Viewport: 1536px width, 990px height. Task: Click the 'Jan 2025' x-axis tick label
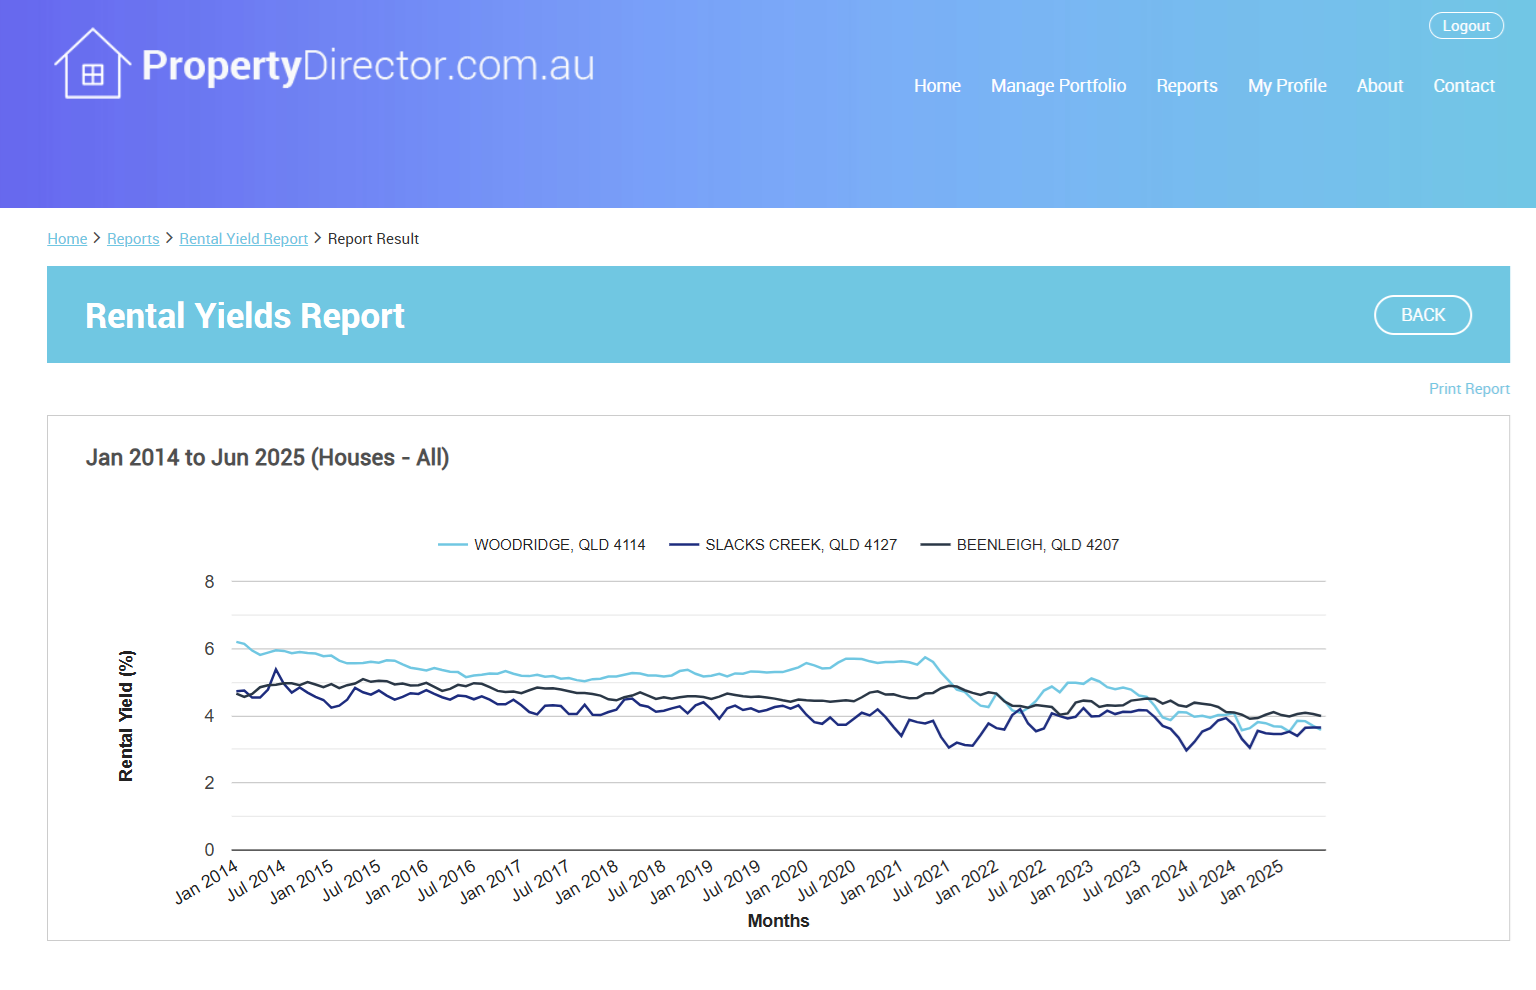click(1252, 881)
